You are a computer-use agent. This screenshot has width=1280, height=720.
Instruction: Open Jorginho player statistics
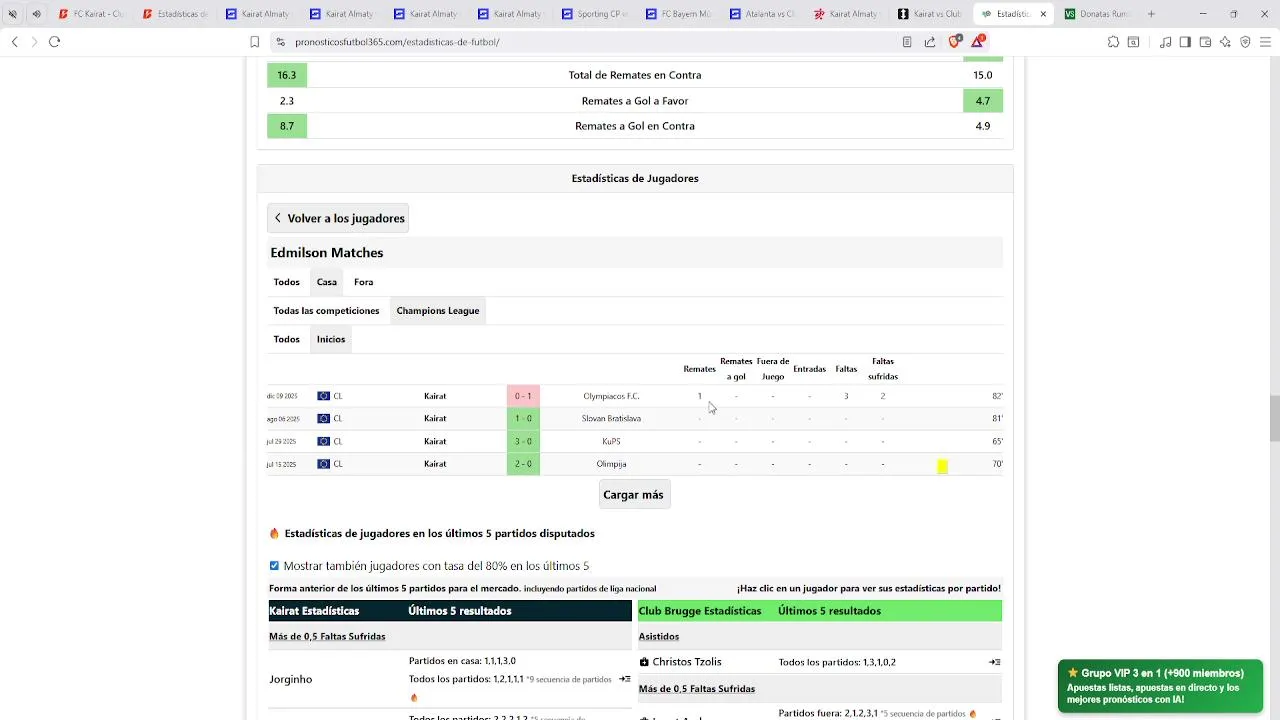pyautogui.click(x=291, y=679)
